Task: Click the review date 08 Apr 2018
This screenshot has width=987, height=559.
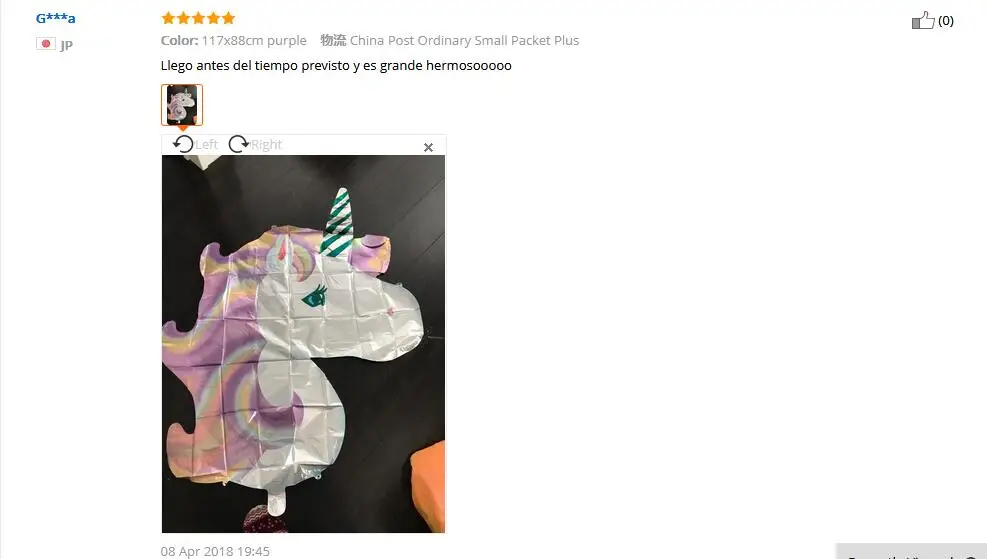Action: [198, 551]
